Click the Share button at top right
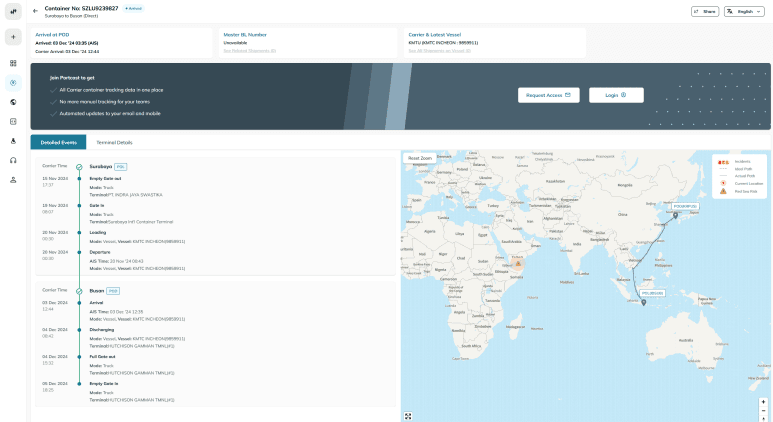The width and height of the screenshot is (773, 422). point(705,11)
